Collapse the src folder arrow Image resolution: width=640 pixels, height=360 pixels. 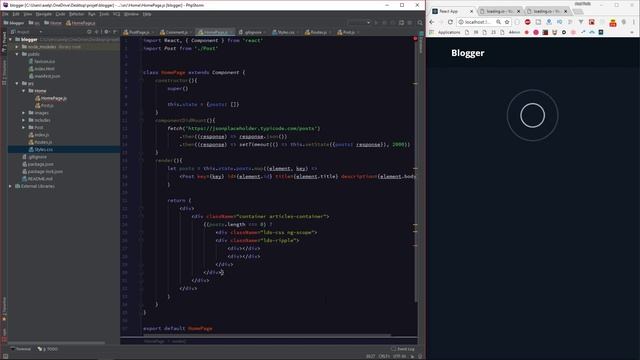[17, 83]
